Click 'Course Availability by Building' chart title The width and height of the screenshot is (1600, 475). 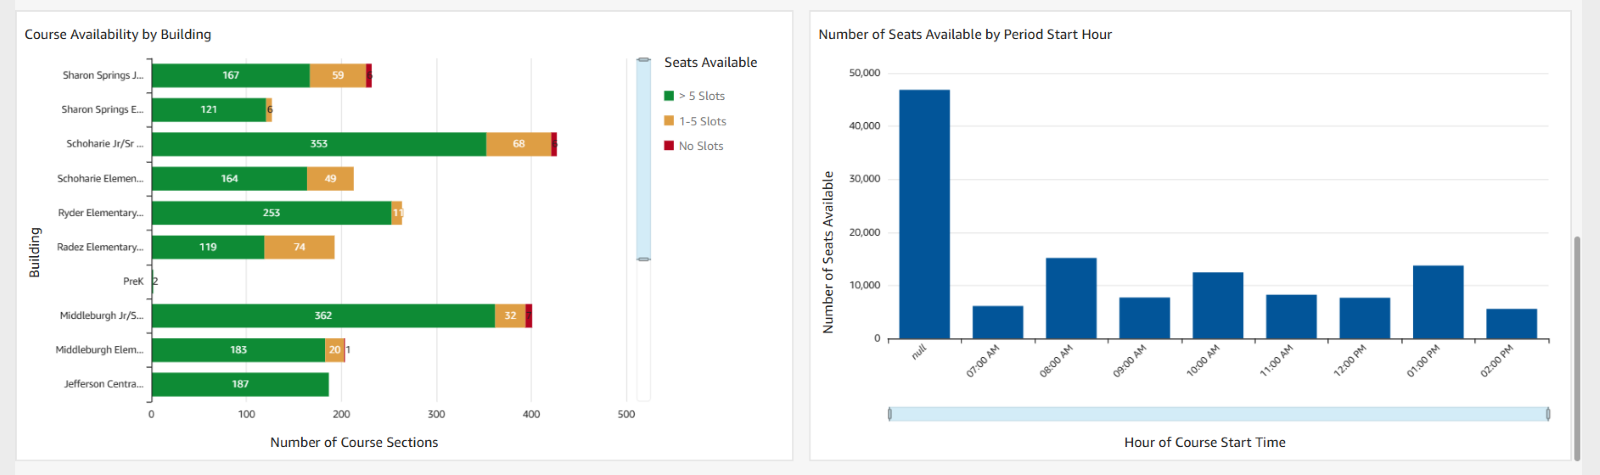118,34
